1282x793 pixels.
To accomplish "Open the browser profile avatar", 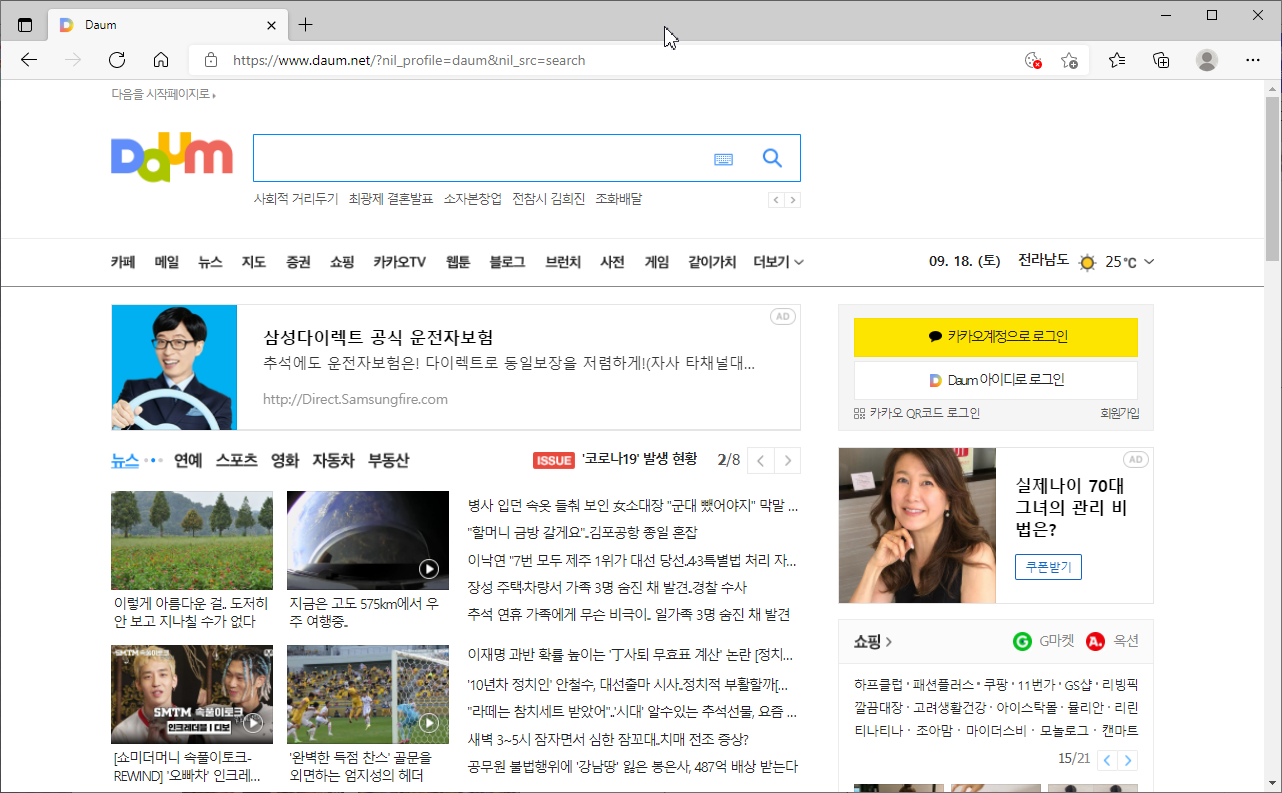I will [x=1207, y=60].
